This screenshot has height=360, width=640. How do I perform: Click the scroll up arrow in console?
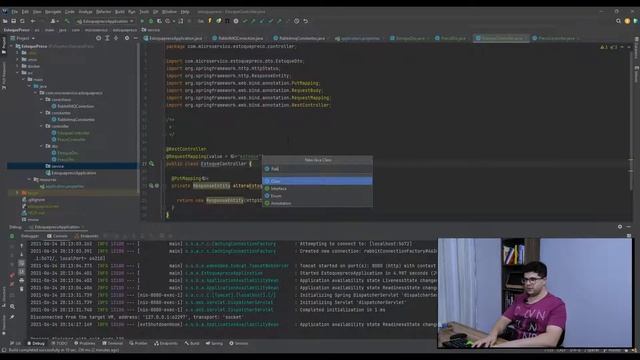pos(22,246)
